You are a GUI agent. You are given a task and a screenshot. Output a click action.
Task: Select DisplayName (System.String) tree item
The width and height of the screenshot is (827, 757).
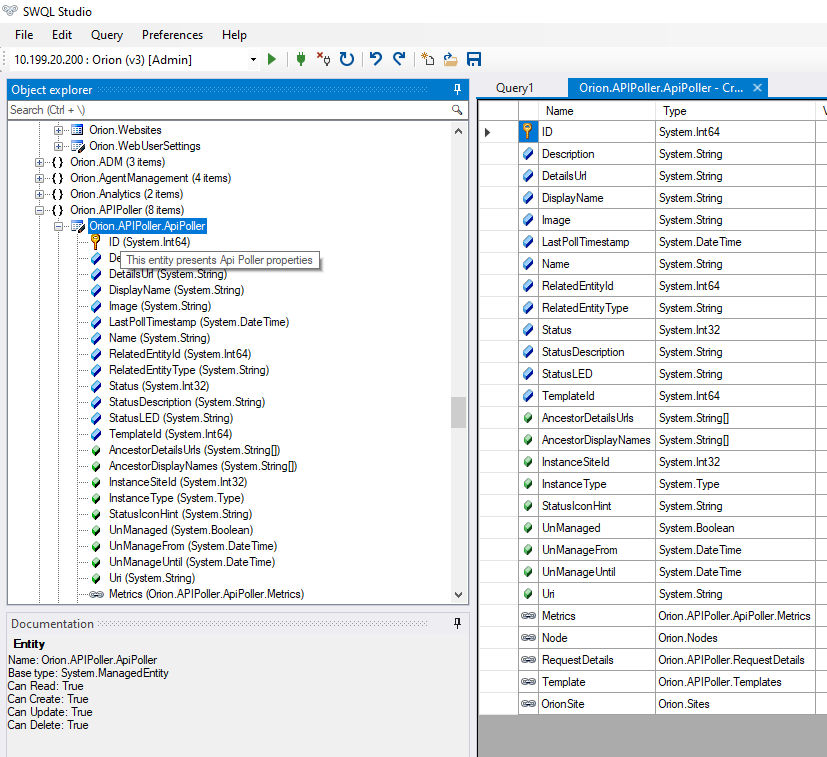[176, 290]
